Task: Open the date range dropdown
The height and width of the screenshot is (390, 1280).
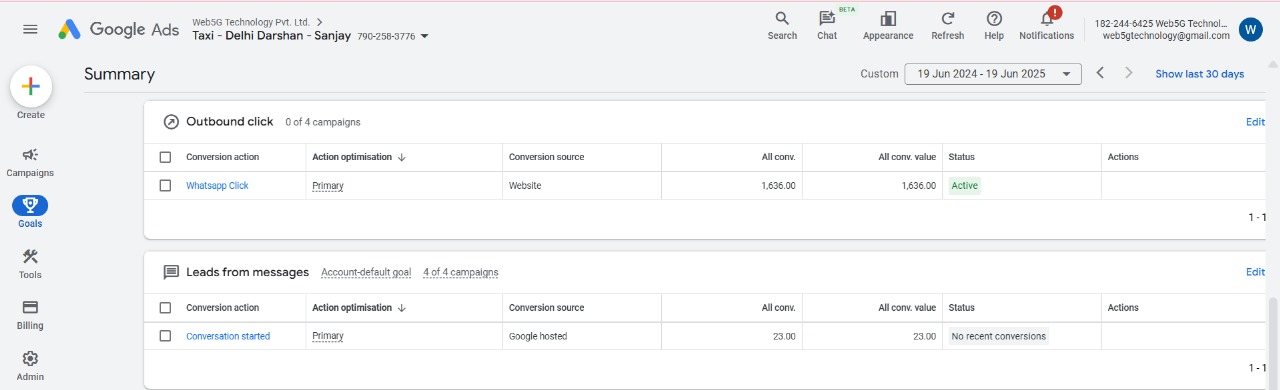Action: click(x=993, y=74)
